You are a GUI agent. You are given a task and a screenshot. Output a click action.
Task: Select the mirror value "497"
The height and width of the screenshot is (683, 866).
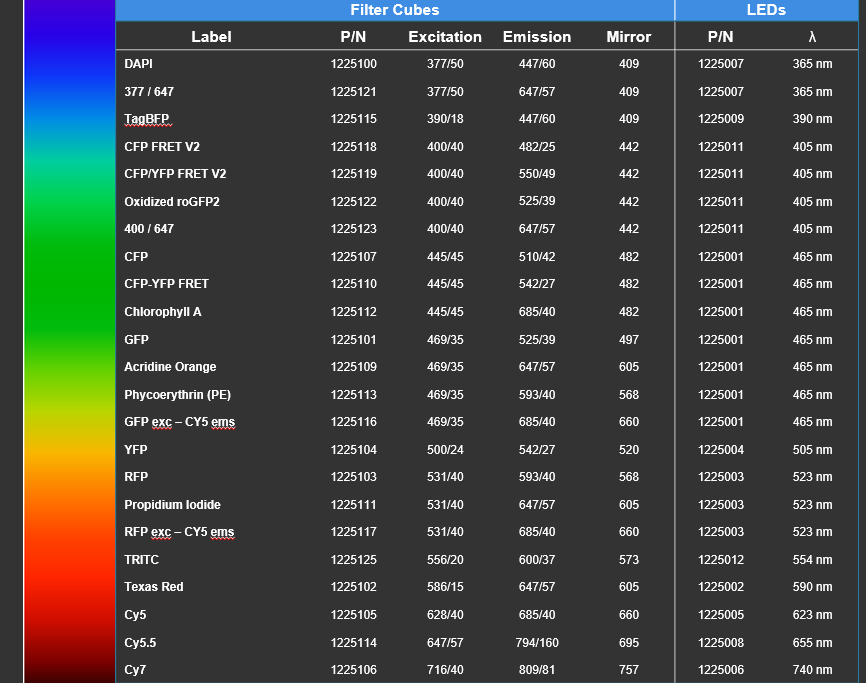pyautogui.click(x=629, y=340)
